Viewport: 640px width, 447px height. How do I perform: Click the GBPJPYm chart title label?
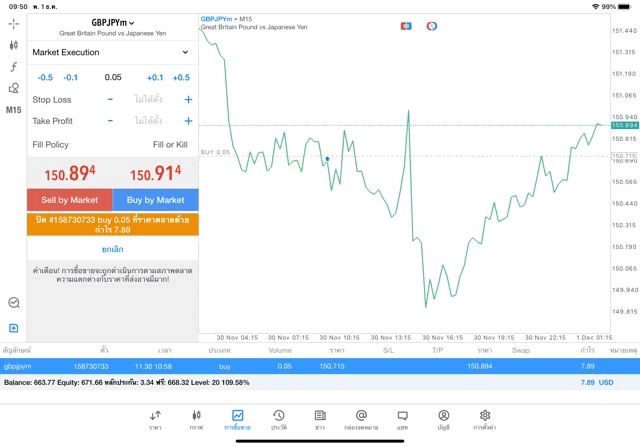click(216, 19)
